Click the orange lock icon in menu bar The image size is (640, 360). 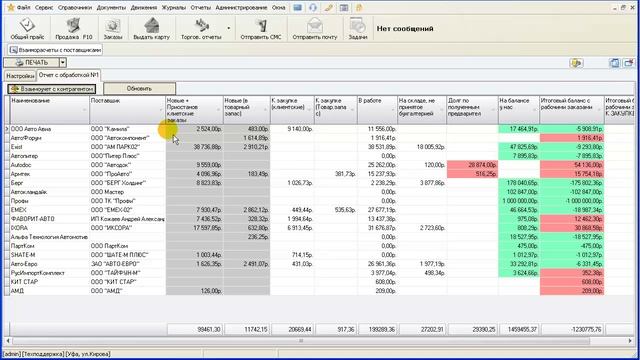point(359,7)
